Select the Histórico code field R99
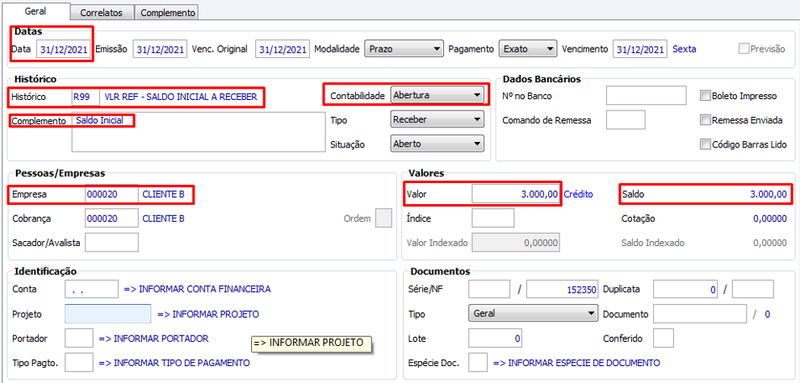 [86, 96]
